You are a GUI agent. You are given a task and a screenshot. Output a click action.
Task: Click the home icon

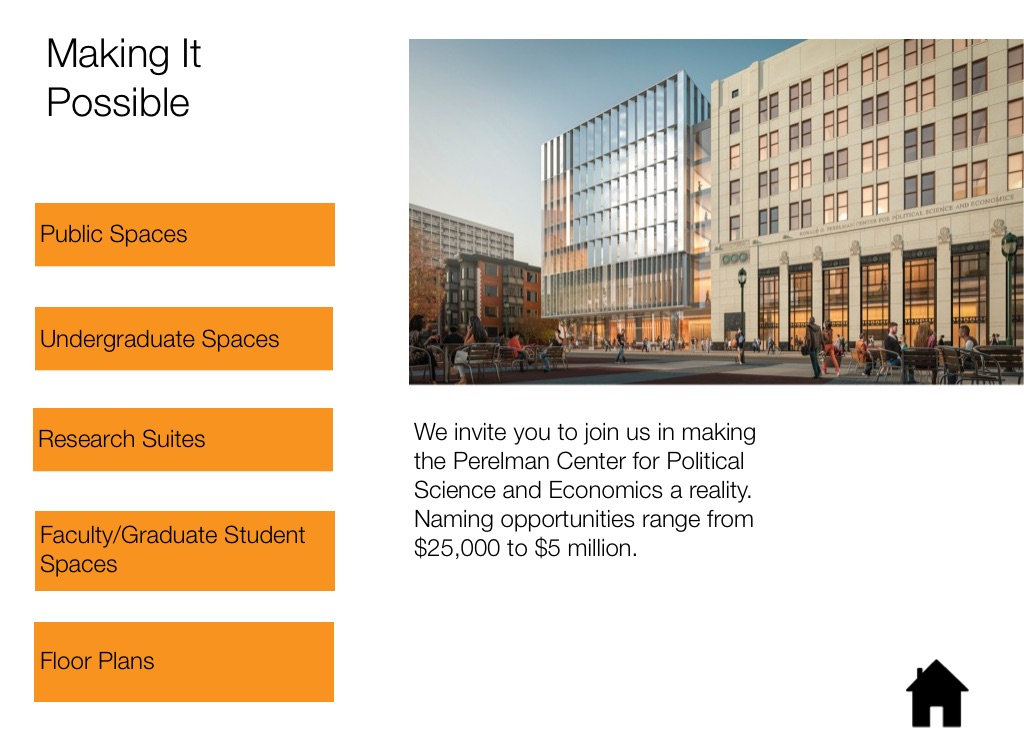[937, 693]
